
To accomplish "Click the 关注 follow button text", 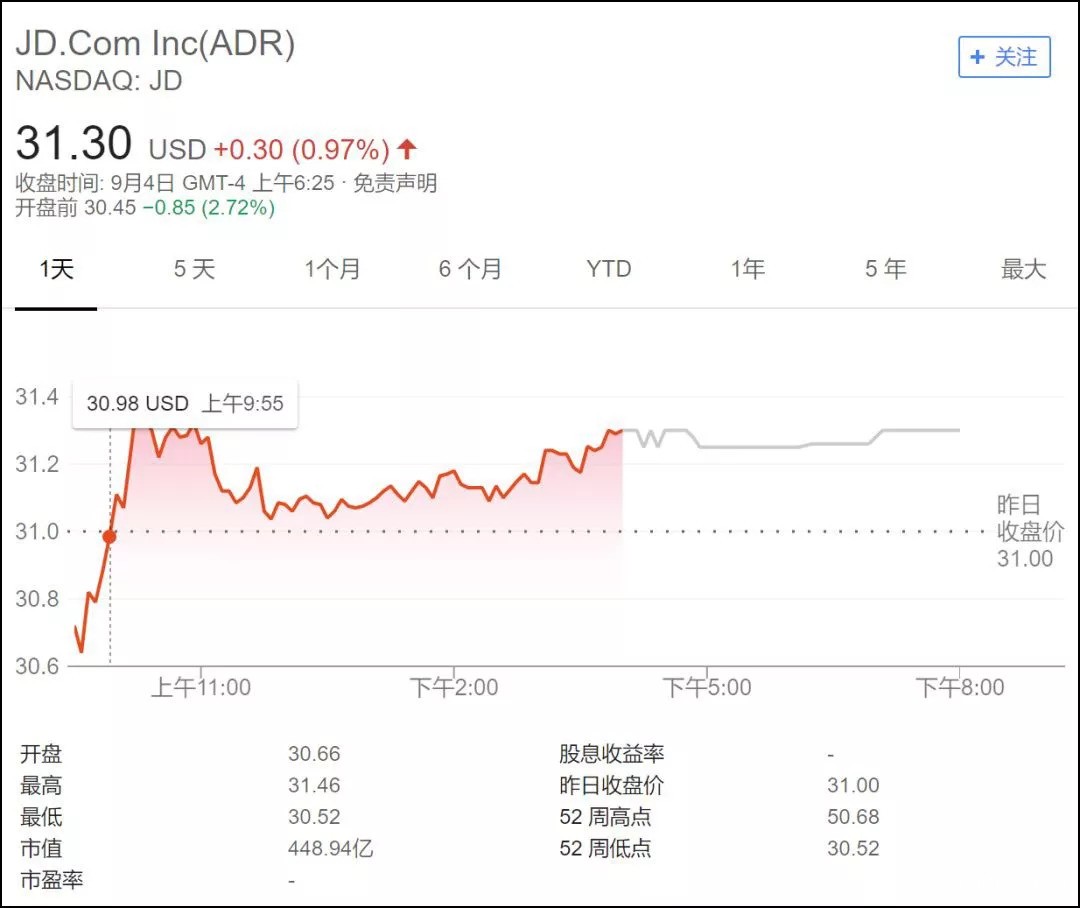I will [1017, 57].
